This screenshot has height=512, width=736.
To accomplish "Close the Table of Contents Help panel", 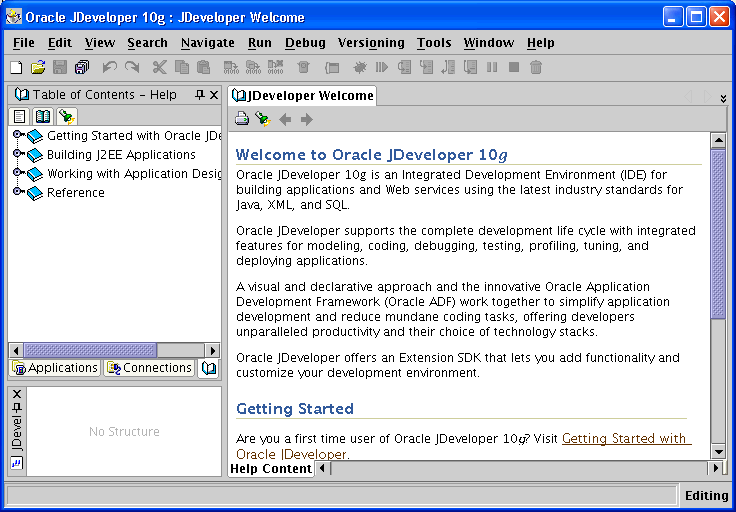I will (214, 95).
